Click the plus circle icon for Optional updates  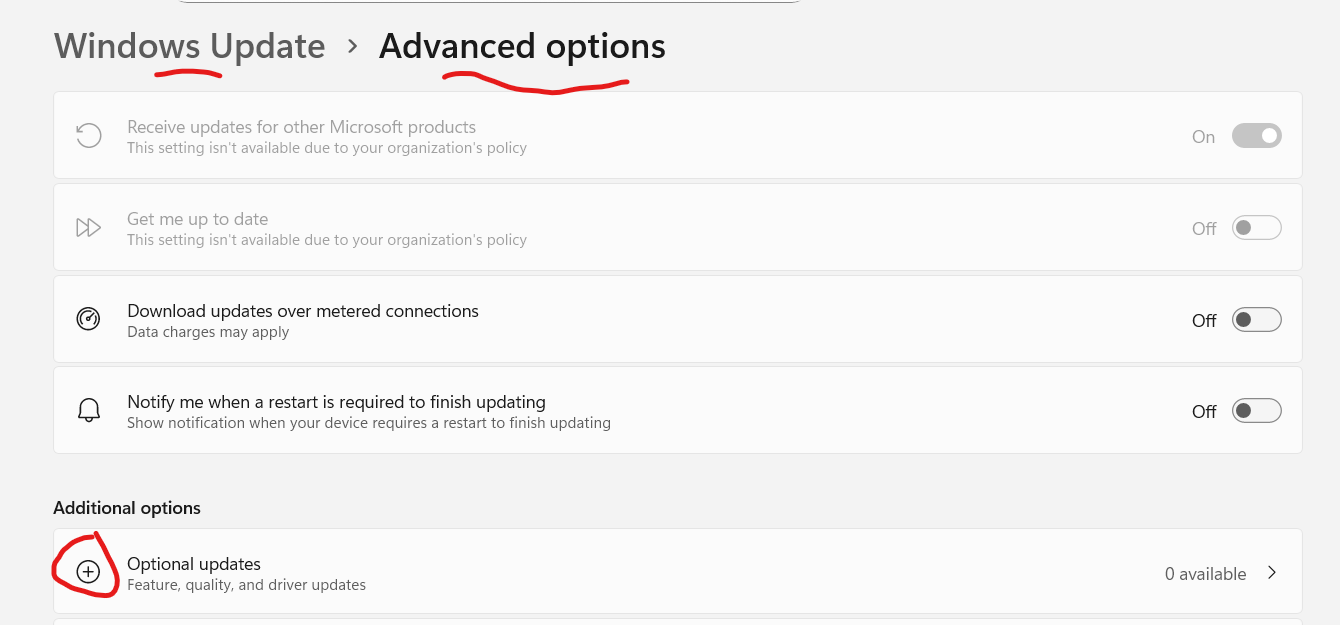89,572
